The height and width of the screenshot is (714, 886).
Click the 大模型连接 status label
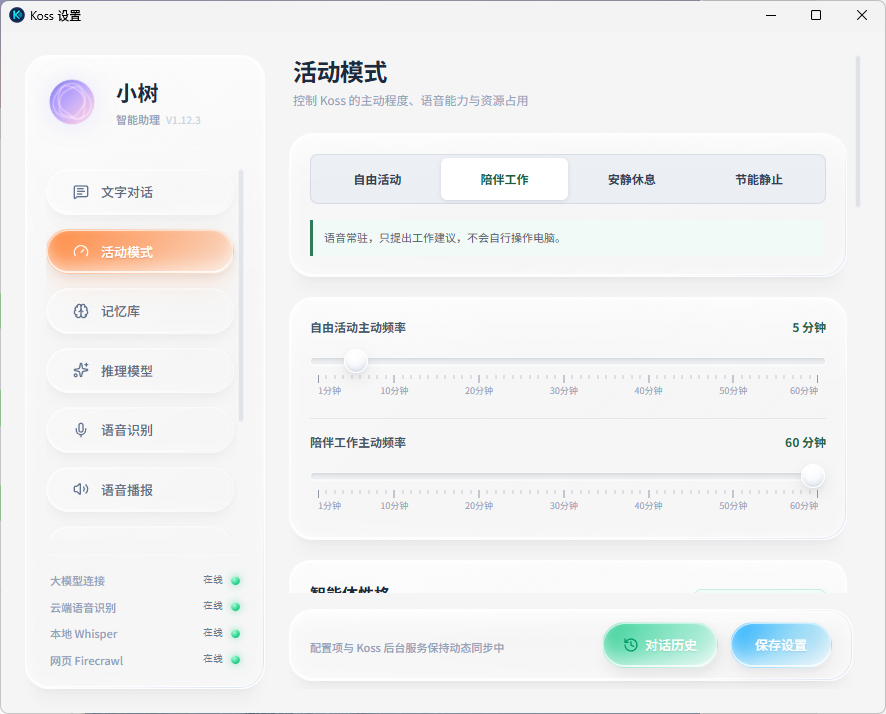77,581
